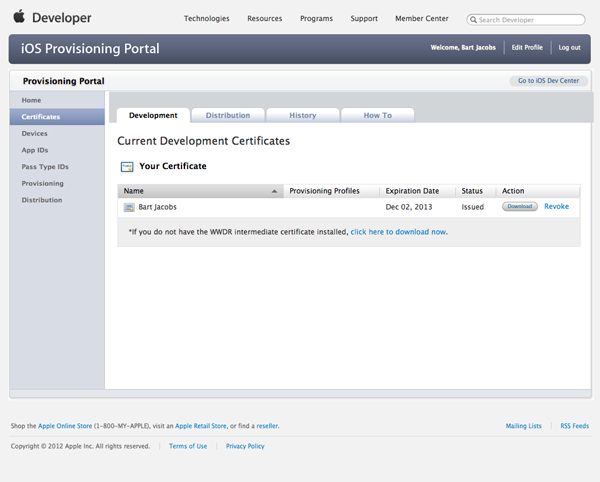Screen dimensions: 600x482
Task: Click the Name column header
Action: pos(201,191)
